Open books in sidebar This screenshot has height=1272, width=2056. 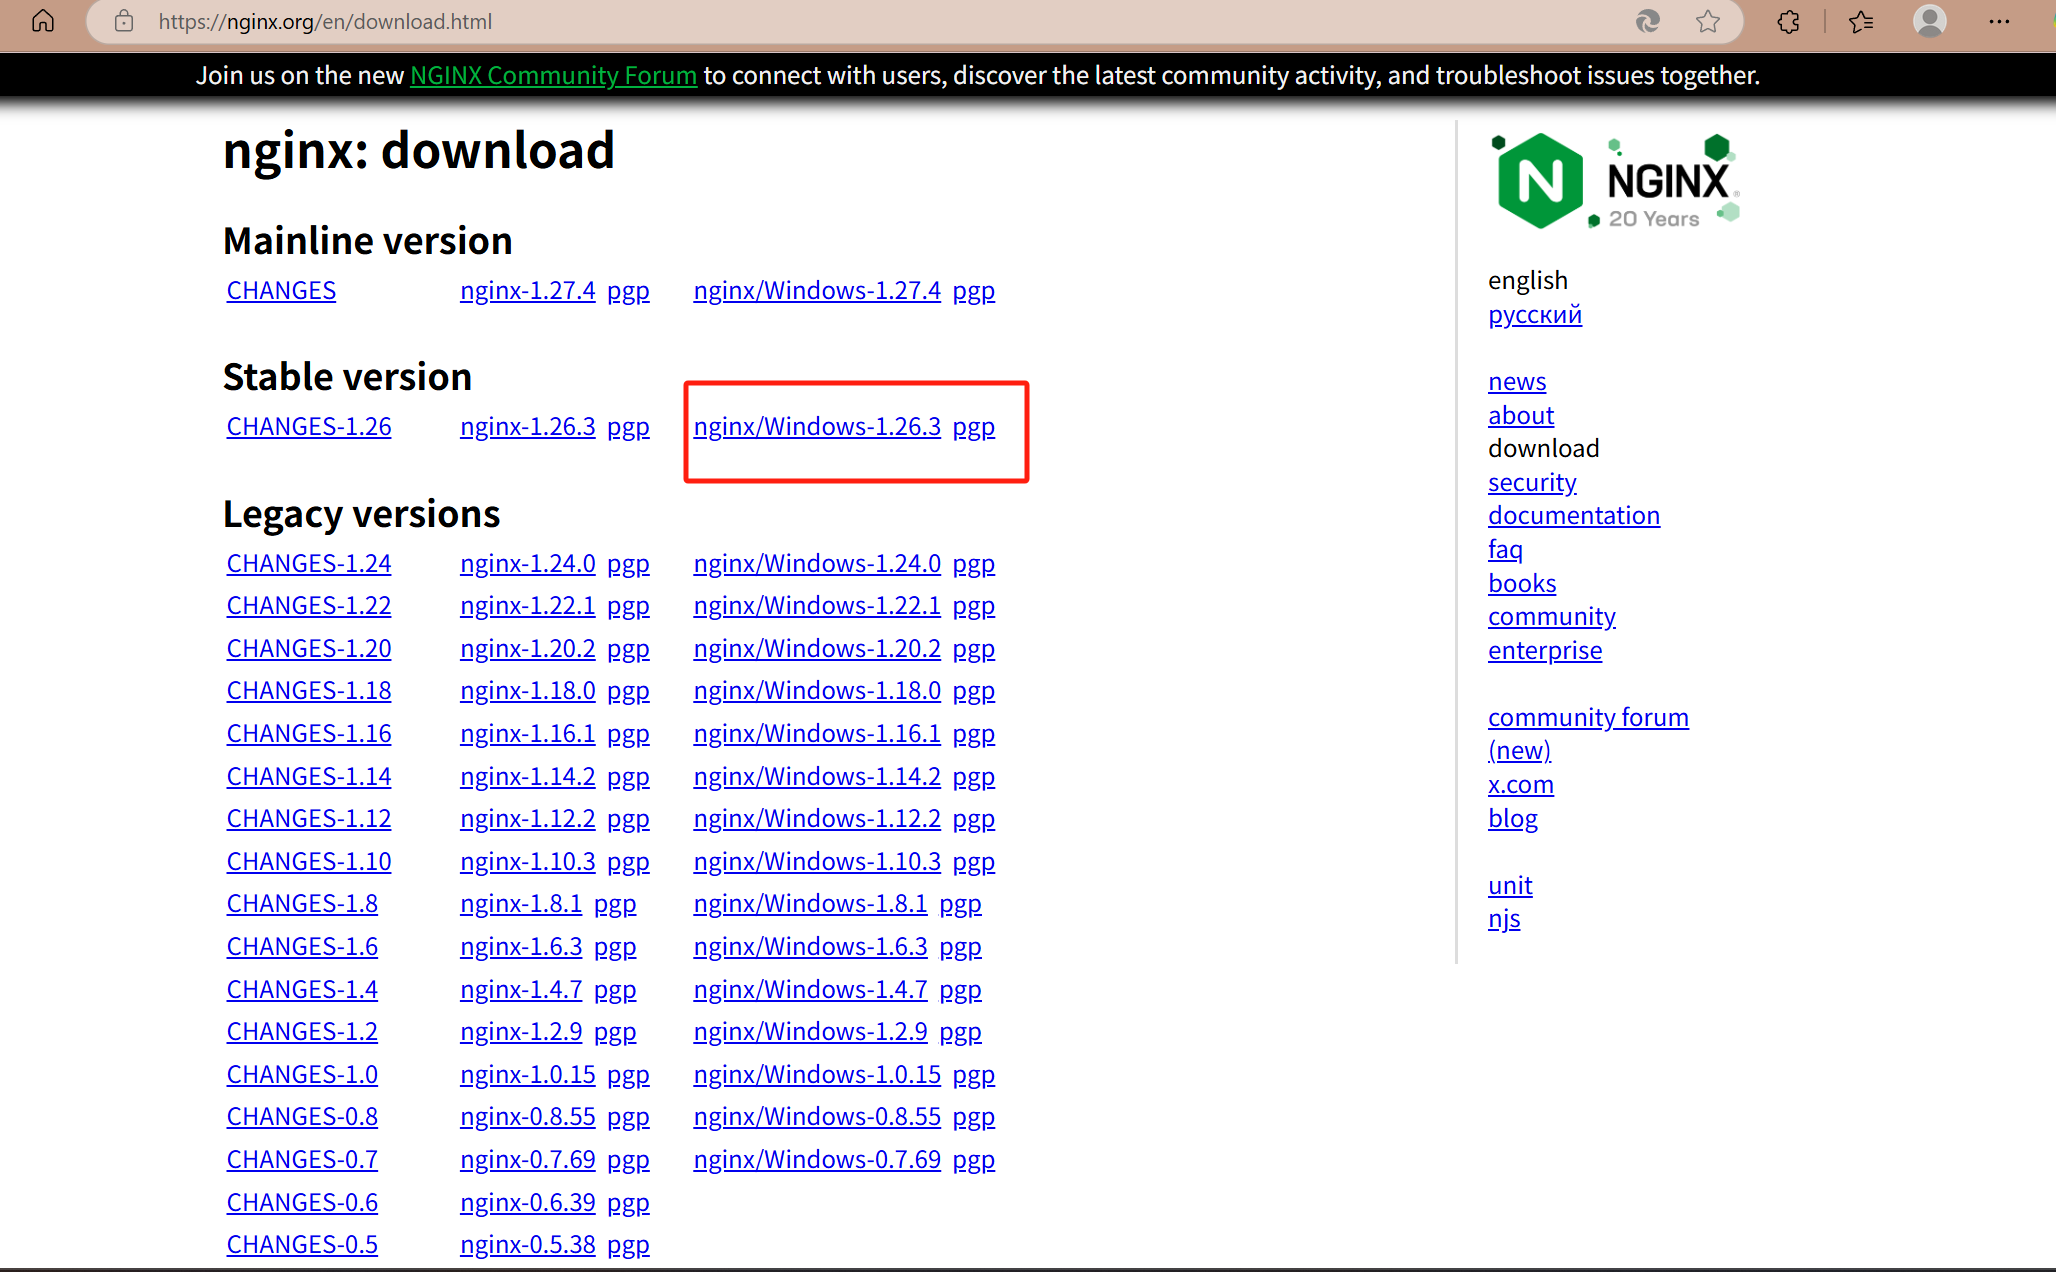[1522, 583]
